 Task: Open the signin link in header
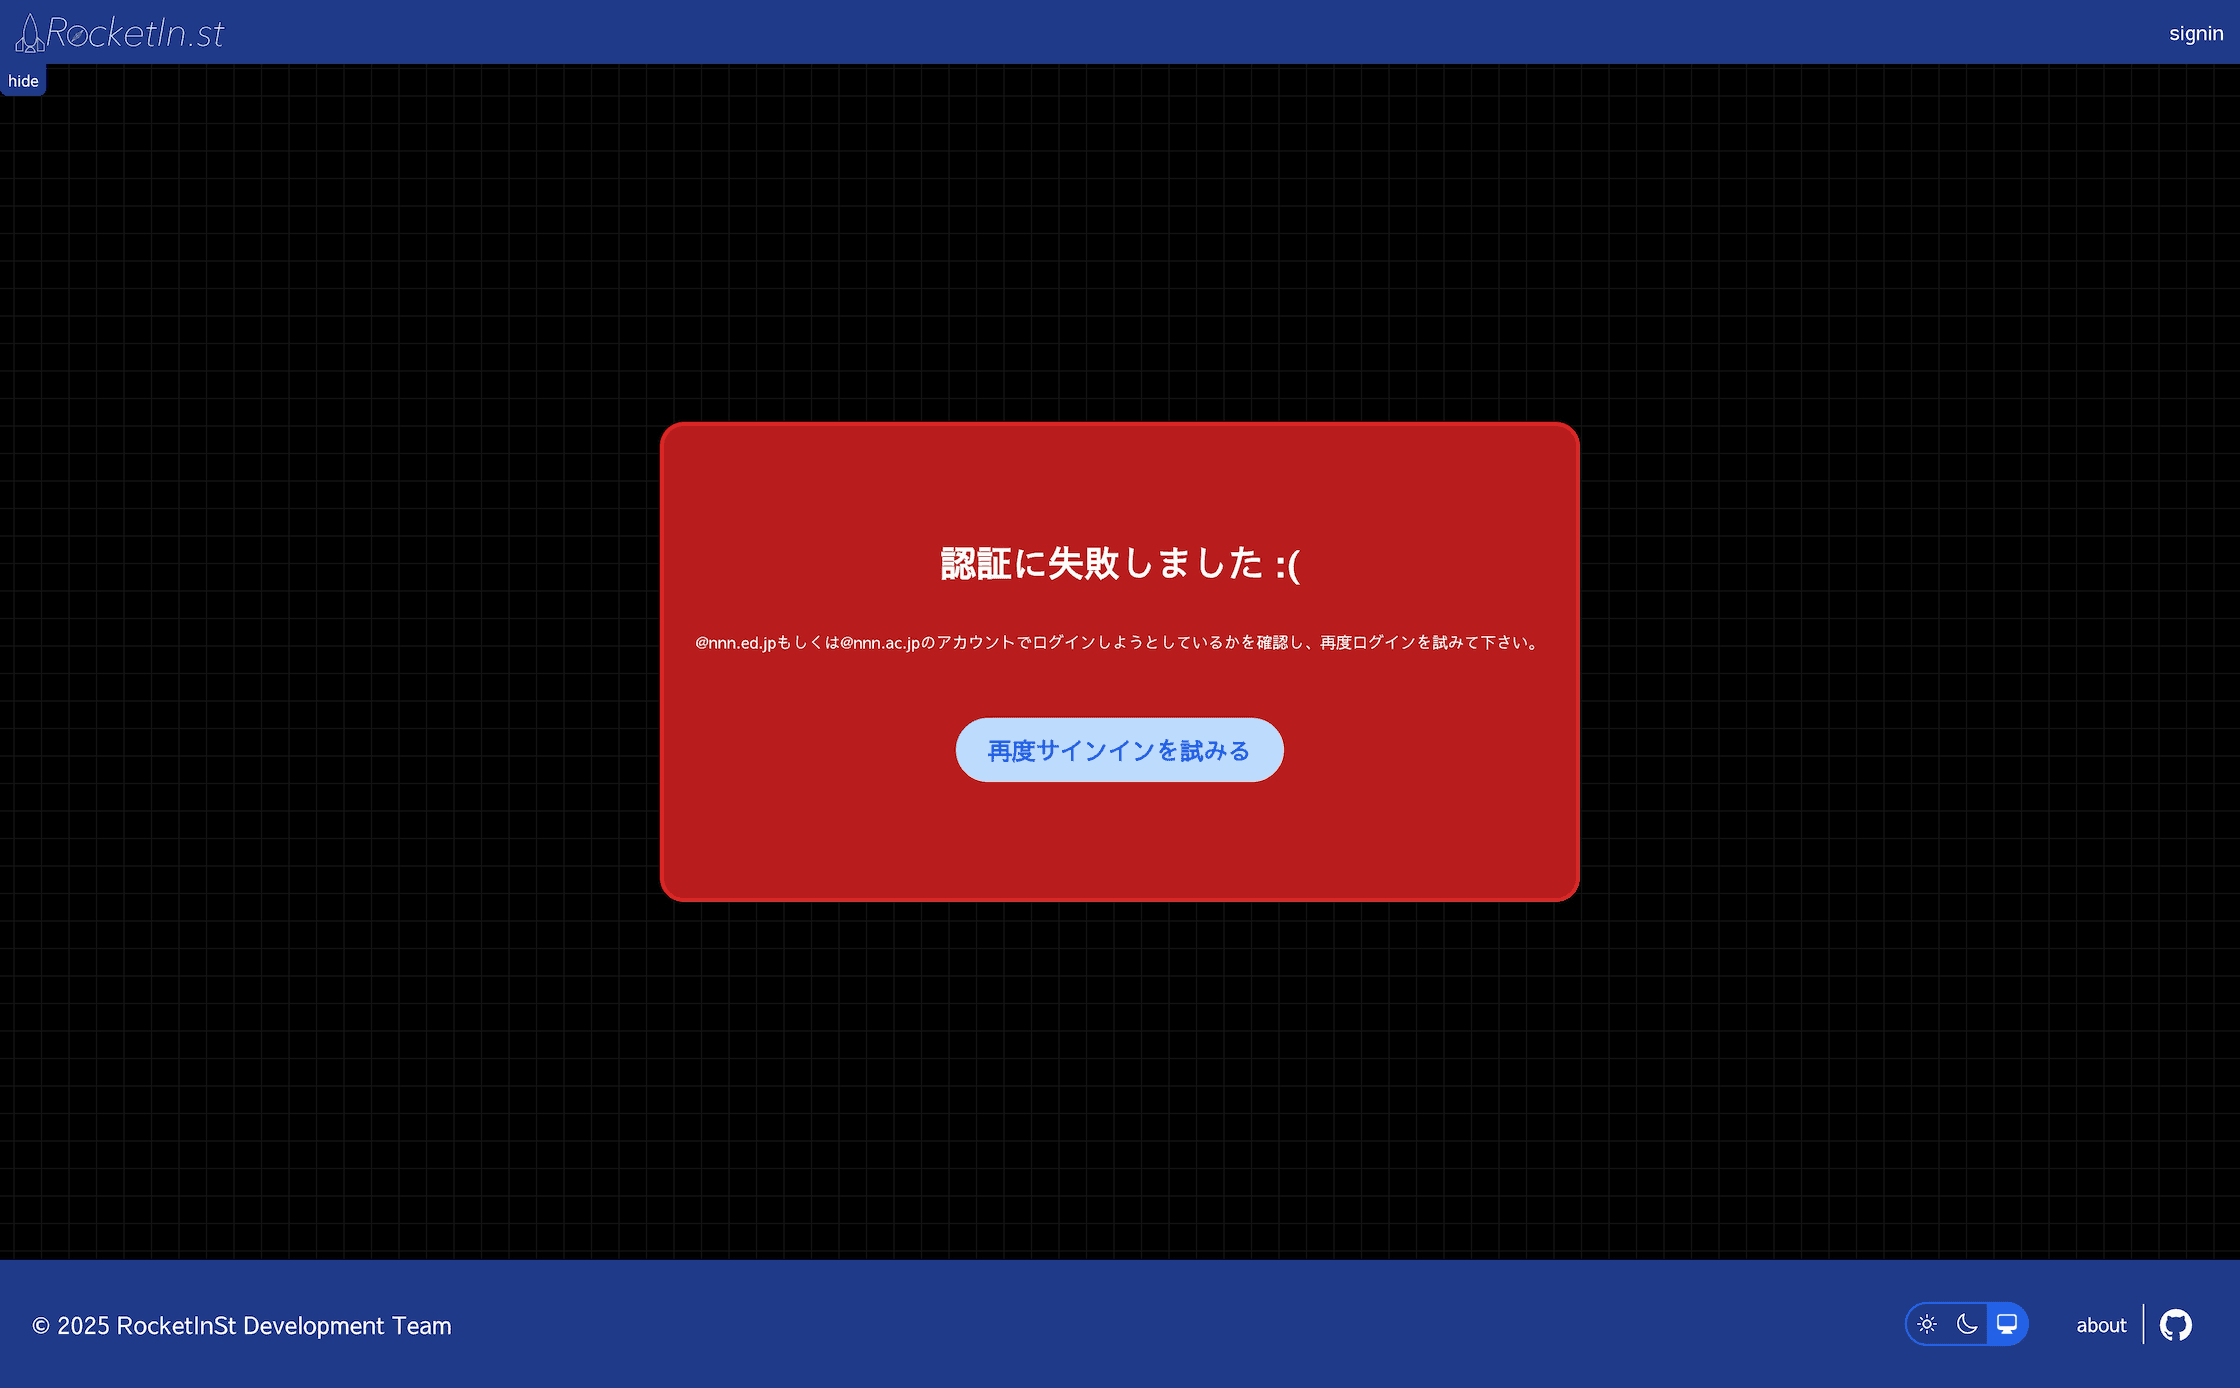point(2196,33)
